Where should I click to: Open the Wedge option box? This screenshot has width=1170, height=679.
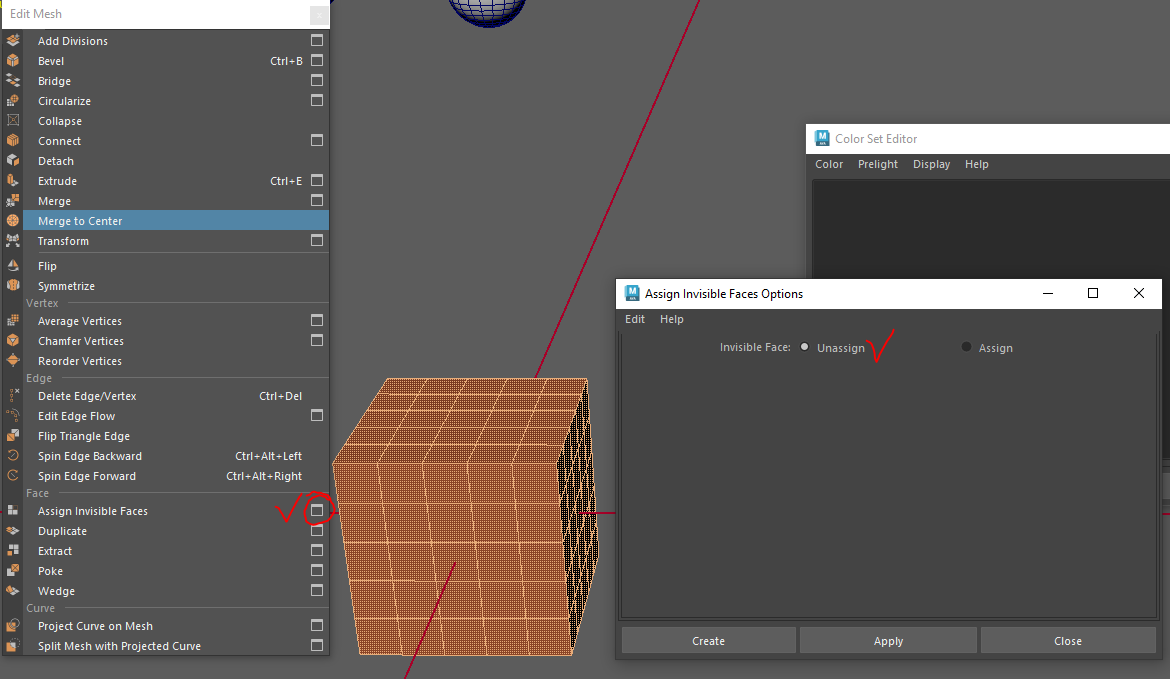(317, 591)
